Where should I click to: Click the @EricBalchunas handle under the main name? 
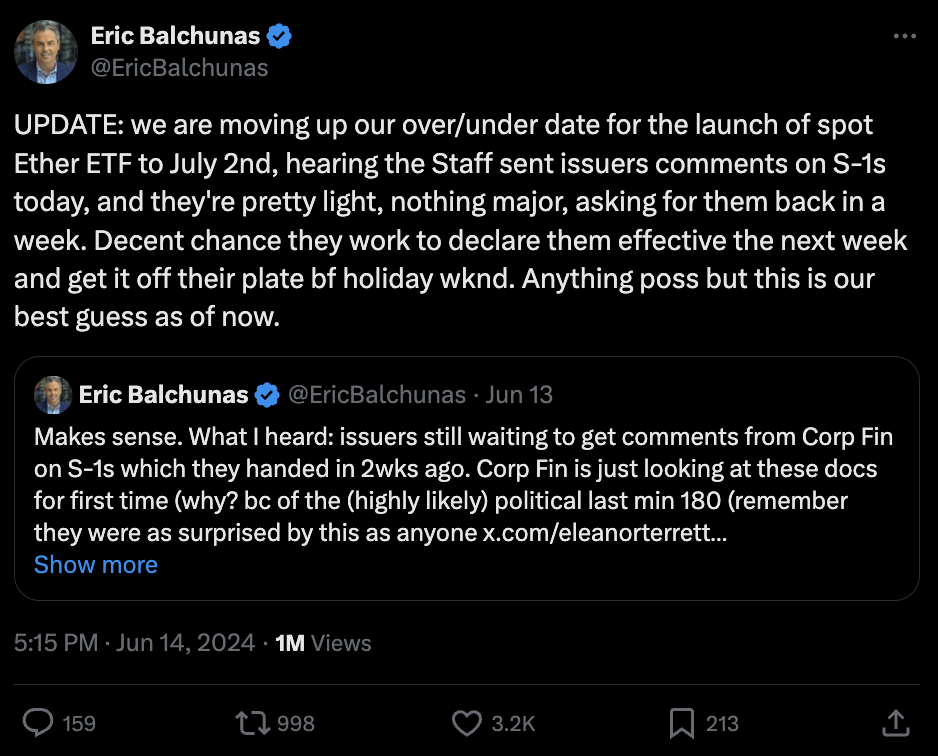click(179, 68)
